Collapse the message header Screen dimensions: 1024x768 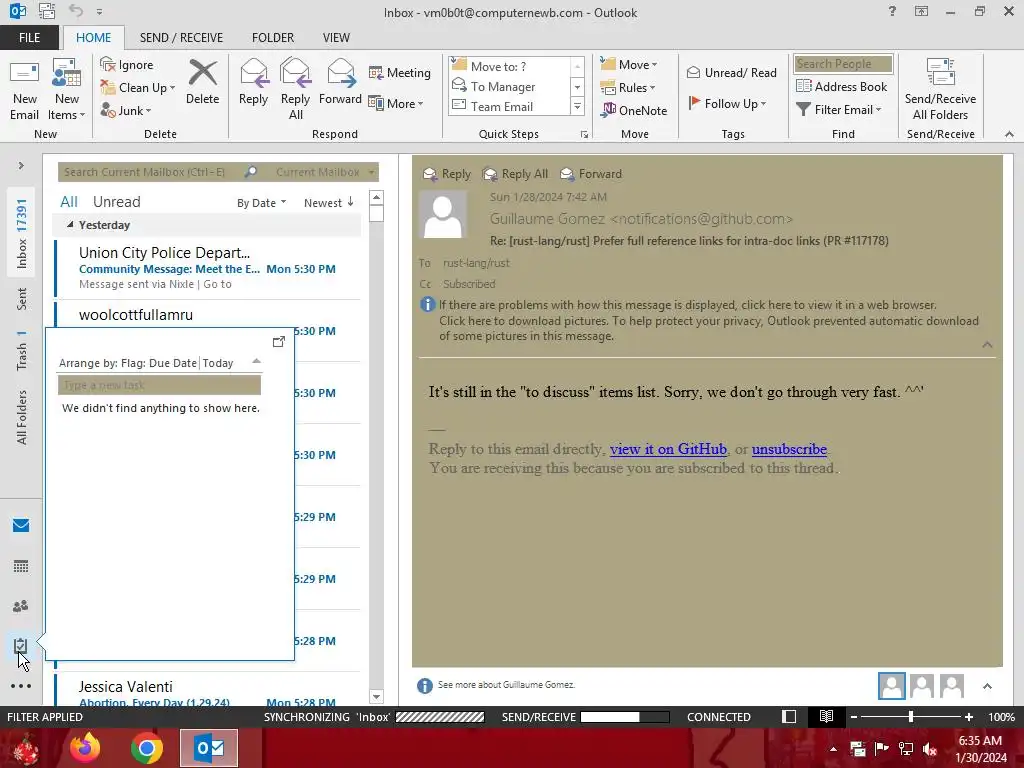(x=987, y=345)
